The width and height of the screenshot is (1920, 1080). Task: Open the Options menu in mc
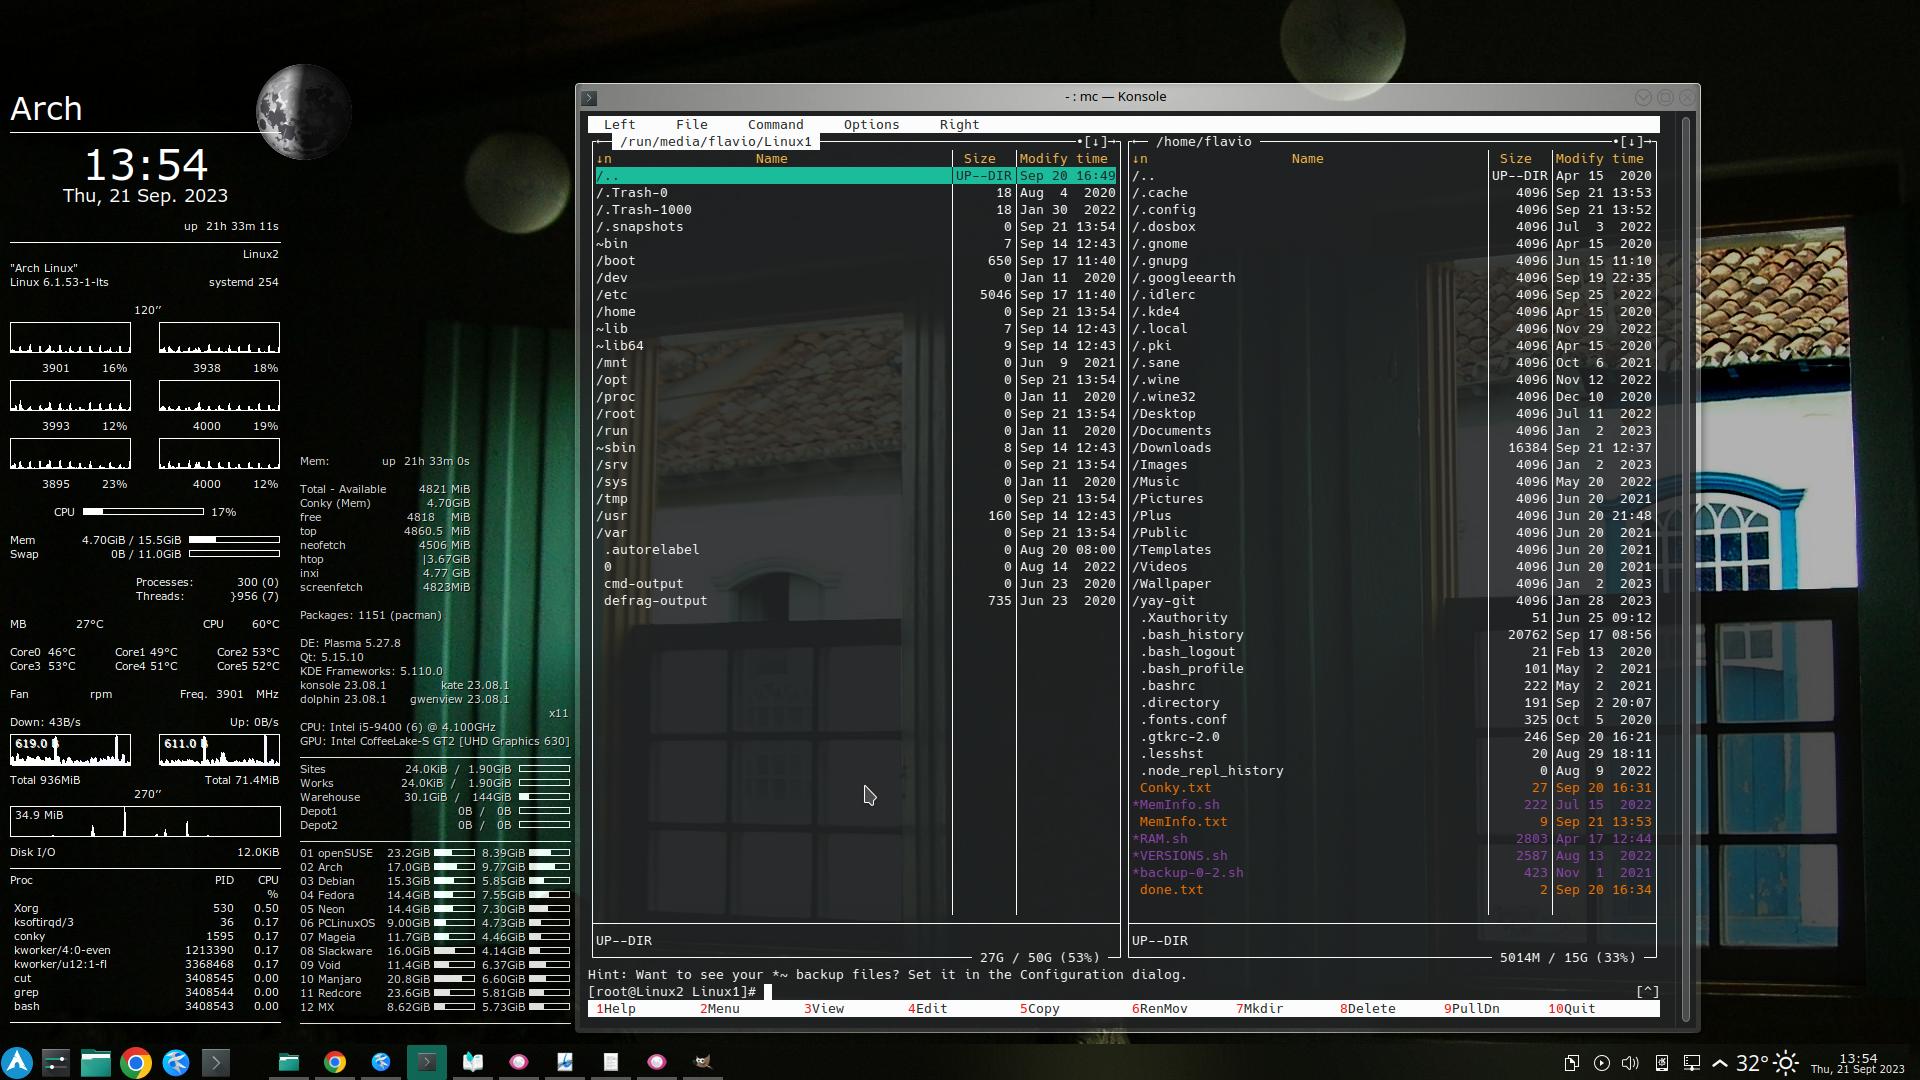(x=870, y=125)
